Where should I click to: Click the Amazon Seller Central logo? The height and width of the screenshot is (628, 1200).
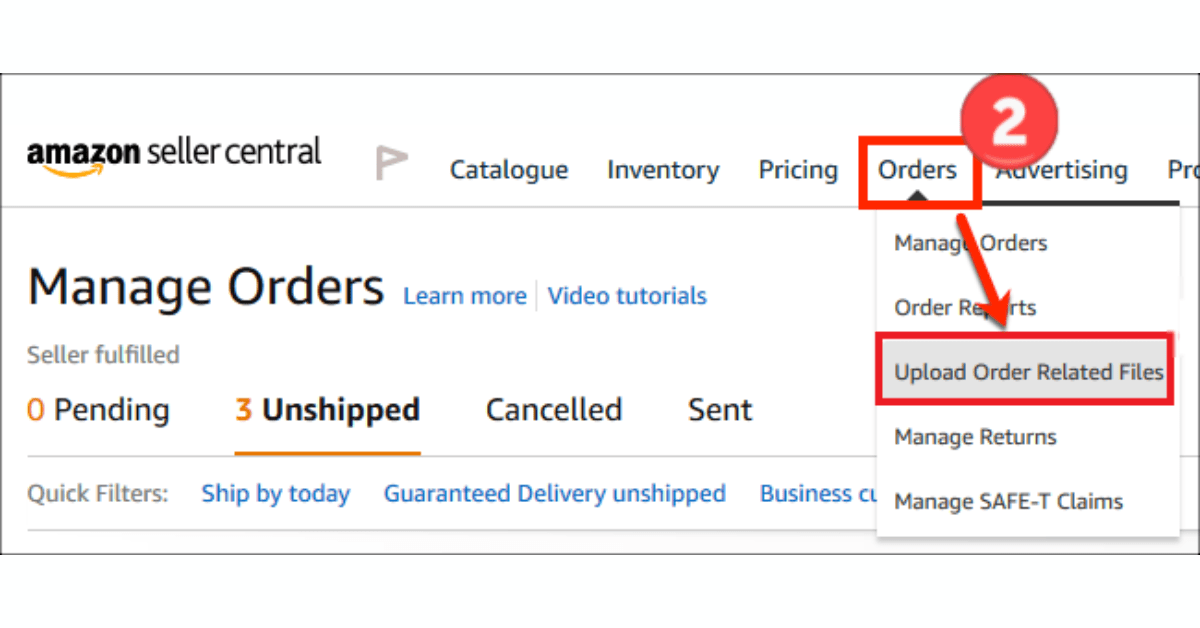click(174, 155)
